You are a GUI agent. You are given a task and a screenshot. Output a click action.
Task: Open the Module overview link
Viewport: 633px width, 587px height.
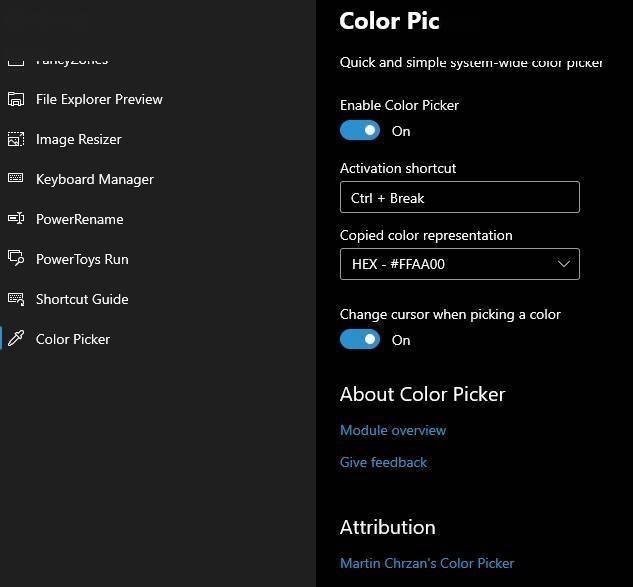(393, 430)
